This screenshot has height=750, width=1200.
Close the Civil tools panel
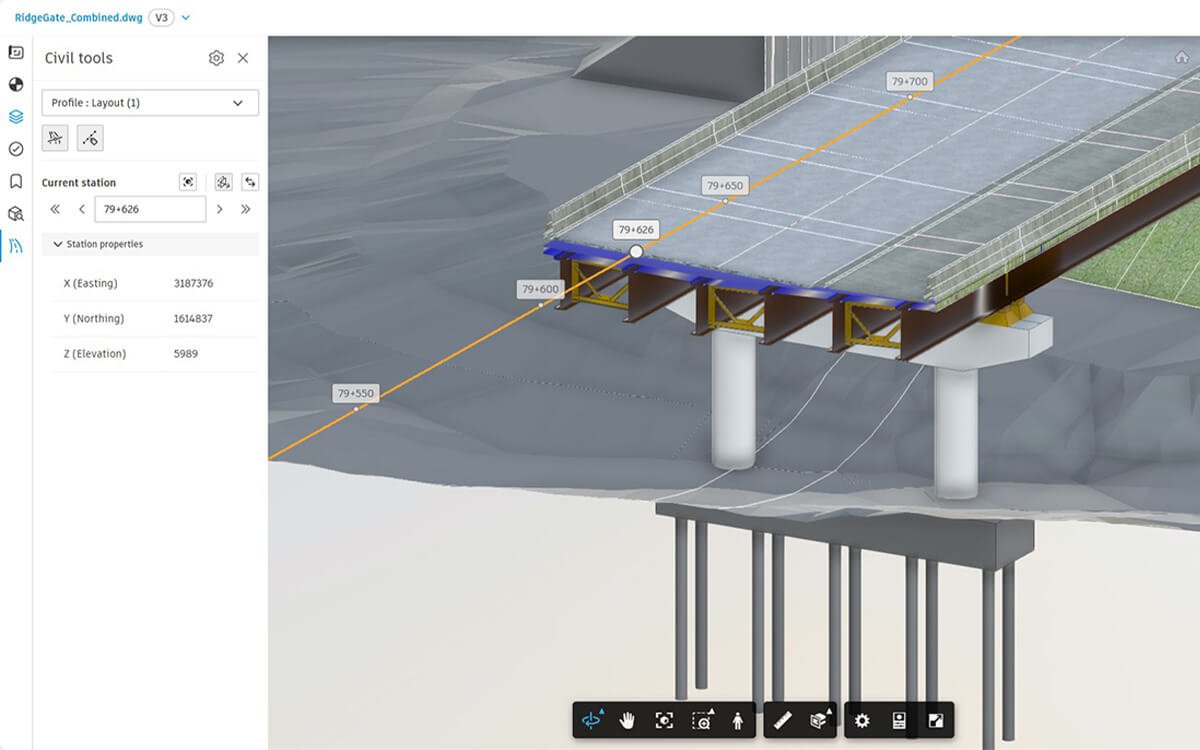(x=243, y=58)
